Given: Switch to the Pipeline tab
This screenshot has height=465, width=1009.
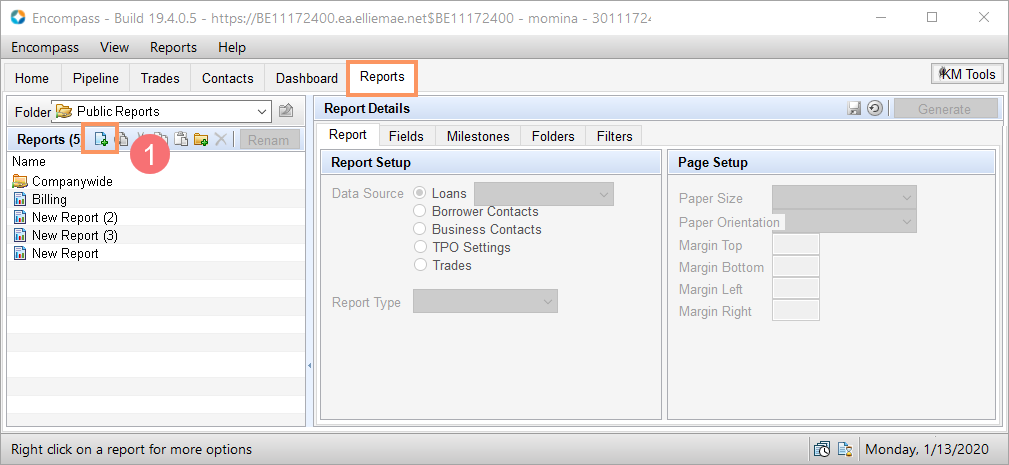Looking at the screenshot, I should pyautogui.click(x=95, y=78).
